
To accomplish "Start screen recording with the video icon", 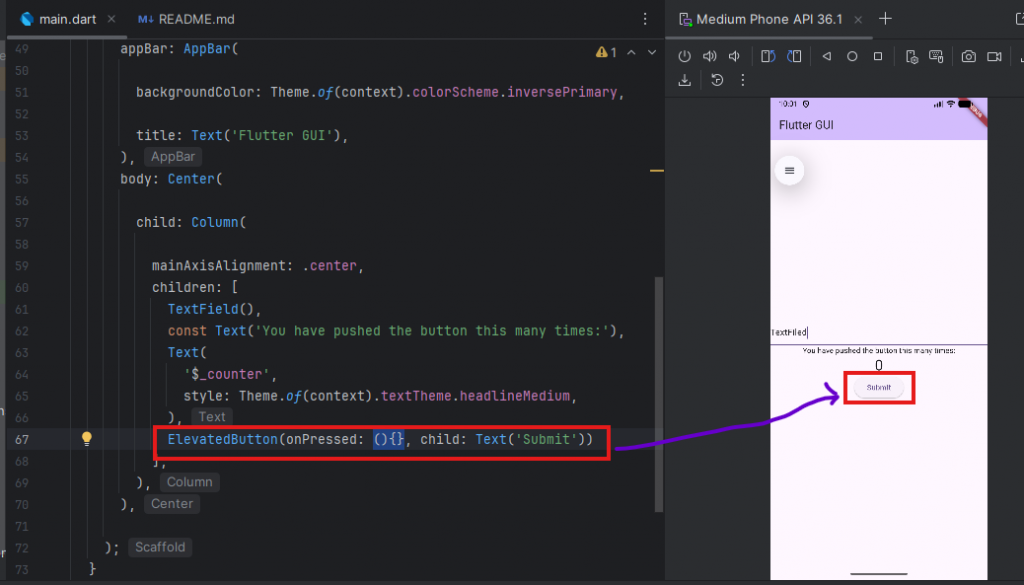I will coord(994,56).
